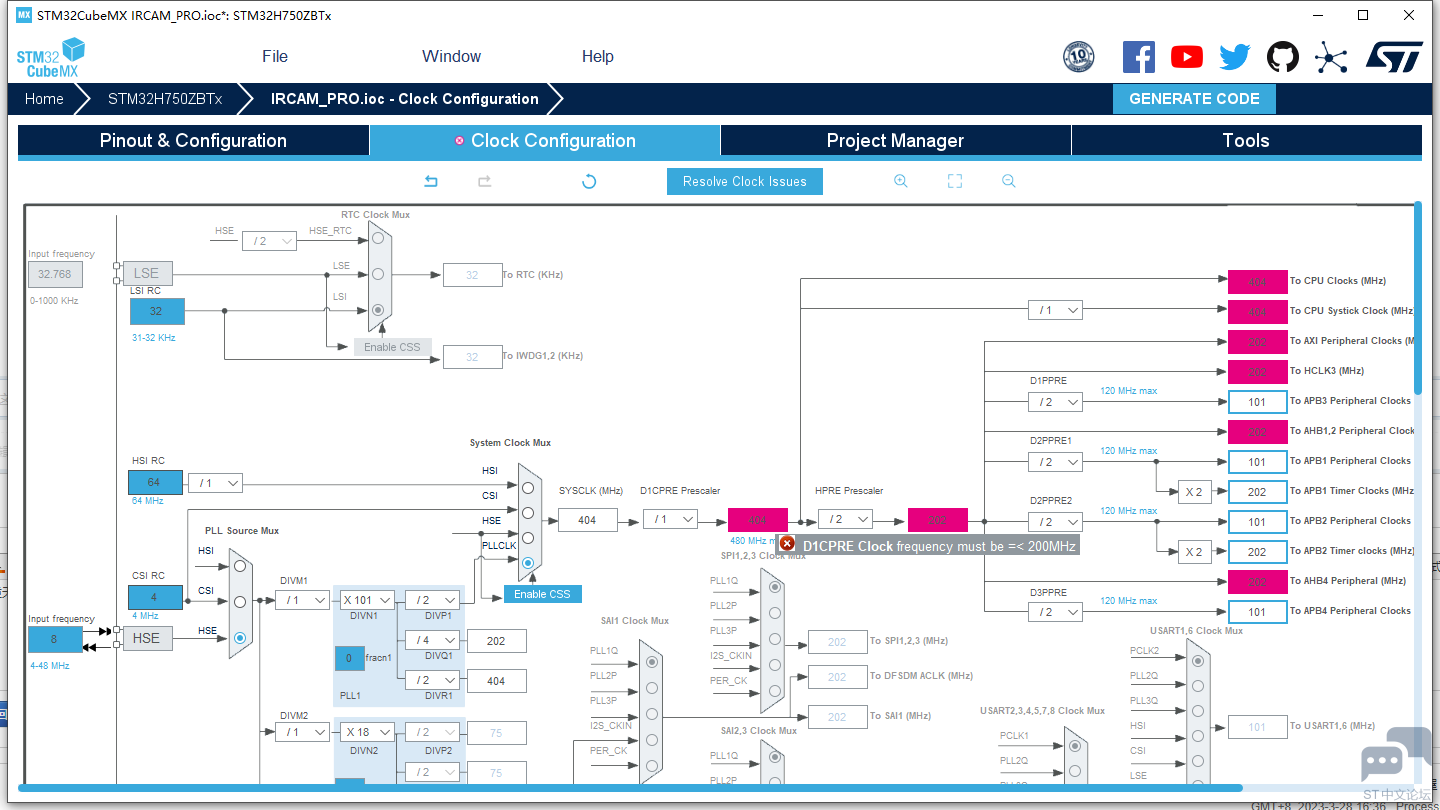Edit the fracn1 value field
Screen dimensions: 1440x810
pos(349,658)
